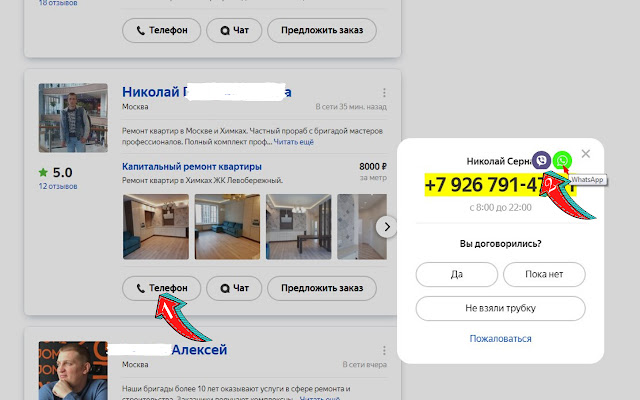Click Ремонт квартир в Химках ЖК Левобережный text

202,180
